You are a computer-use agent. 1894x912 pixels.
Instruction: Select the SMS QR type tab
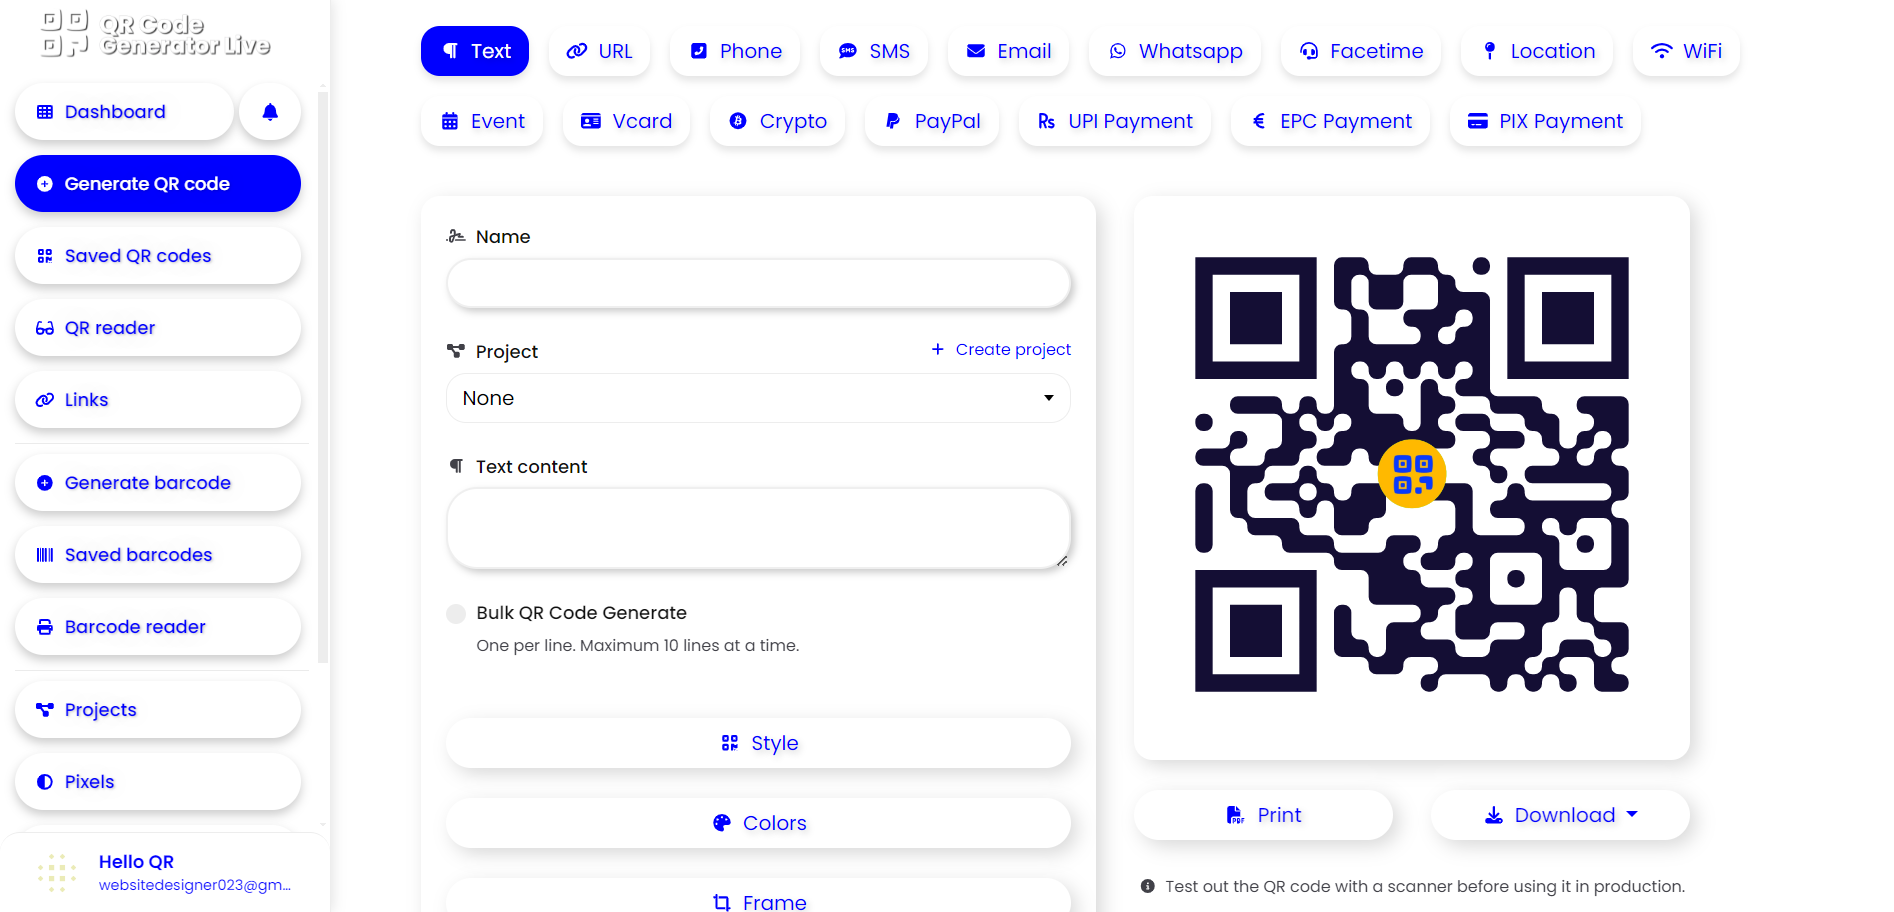[874, 51]
